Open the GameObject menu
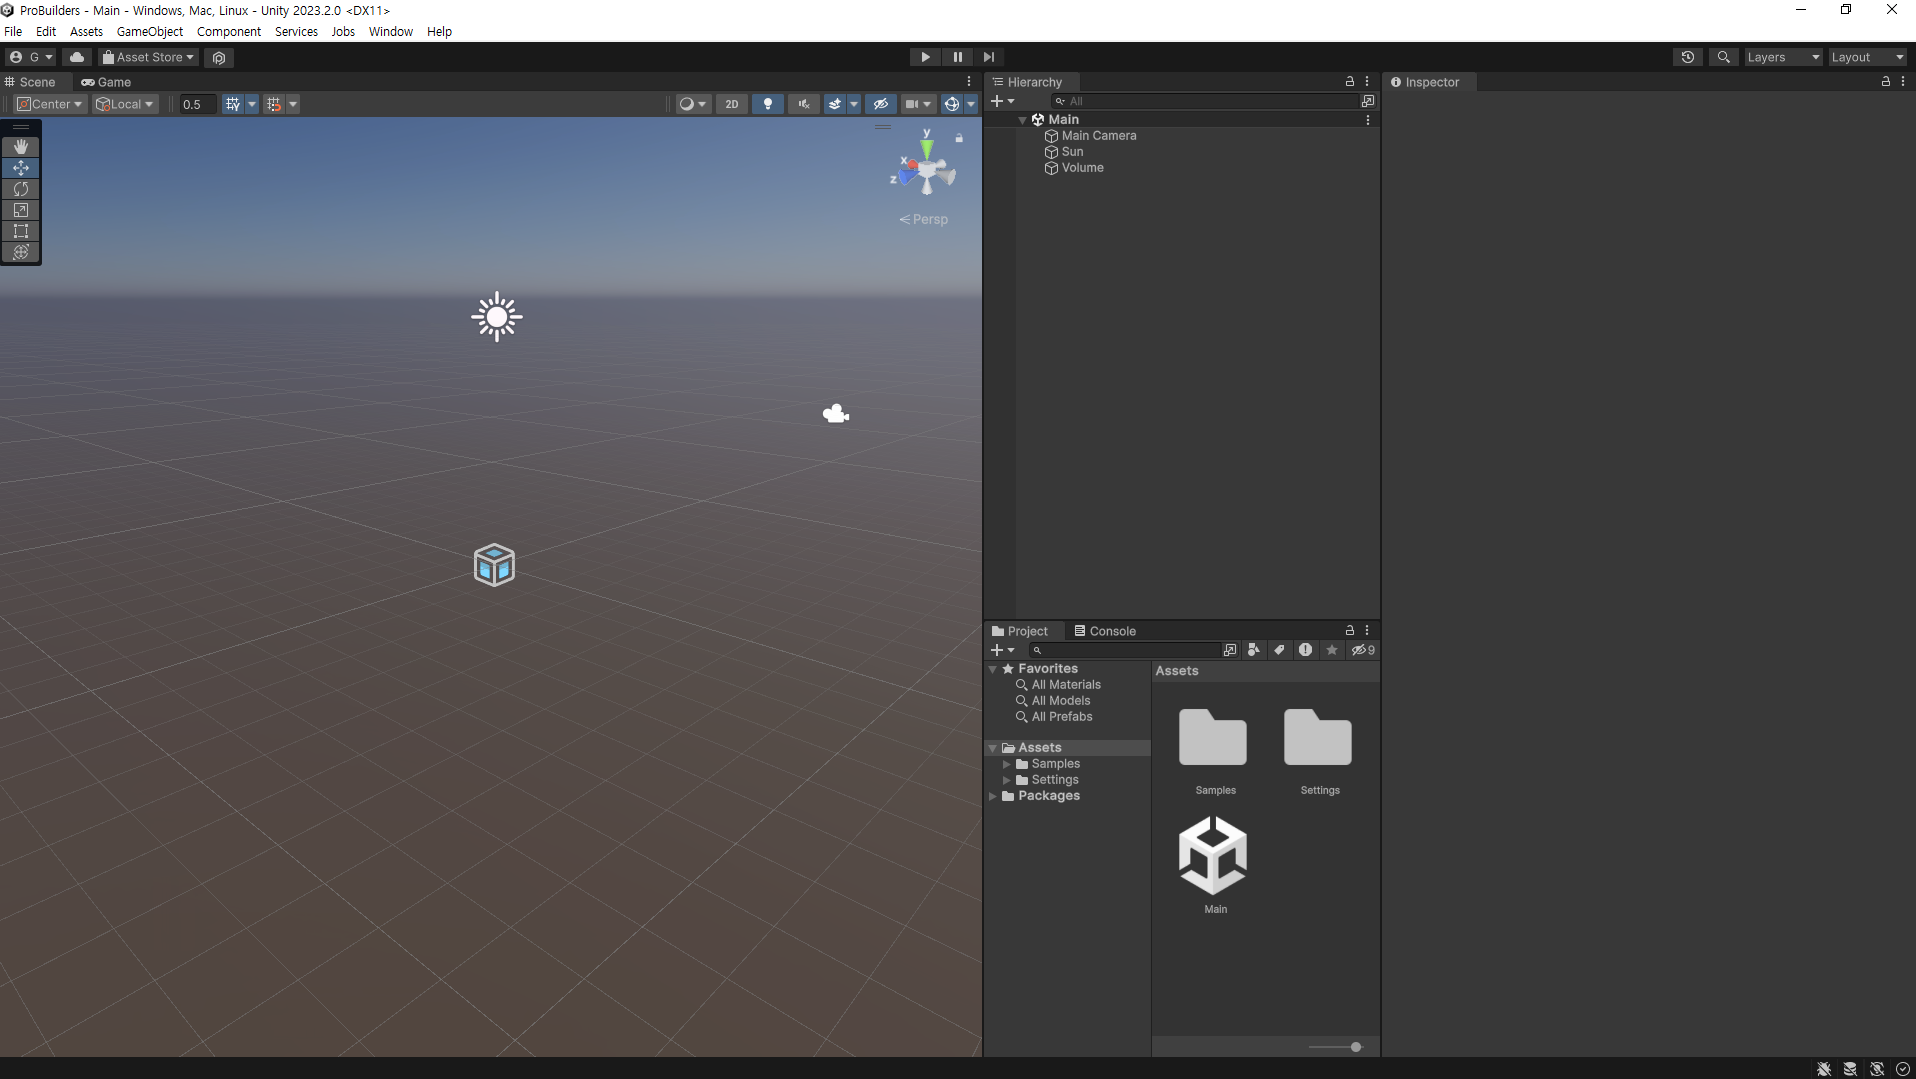Viewport: 1916px width, 1079px height. coord(150,31)
